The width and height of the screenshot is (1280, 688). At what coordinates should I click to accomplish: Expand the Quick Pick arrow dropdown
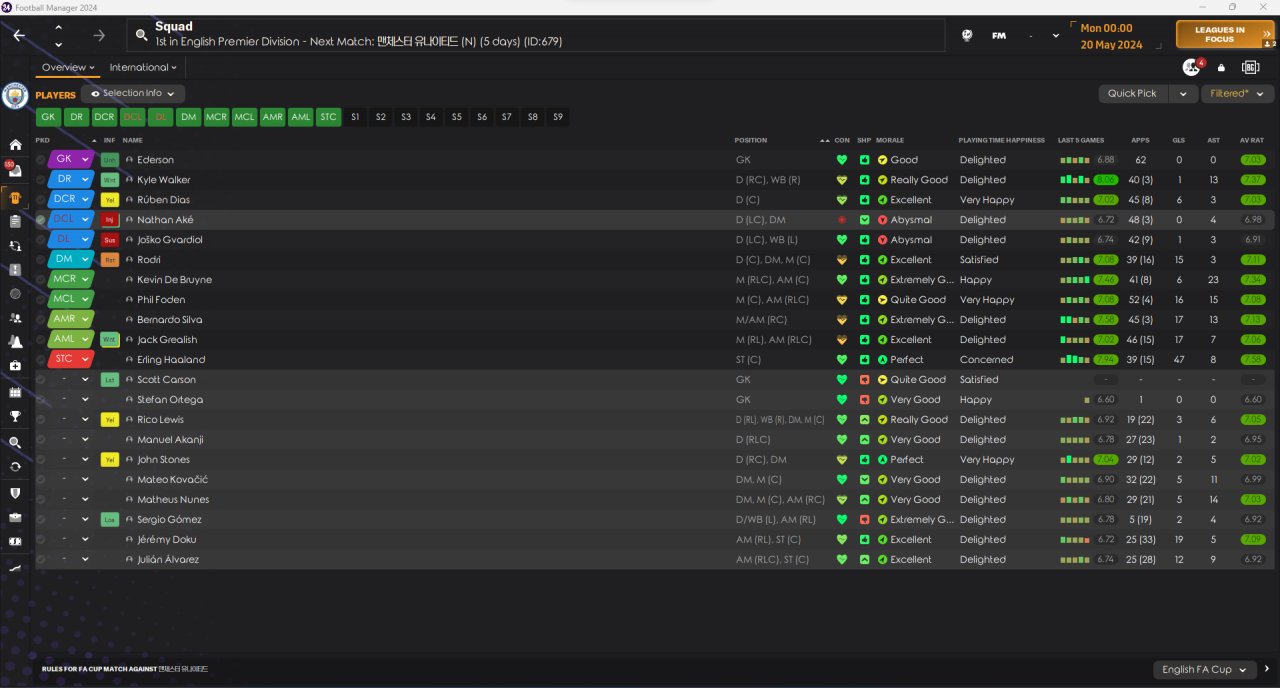1183,93
